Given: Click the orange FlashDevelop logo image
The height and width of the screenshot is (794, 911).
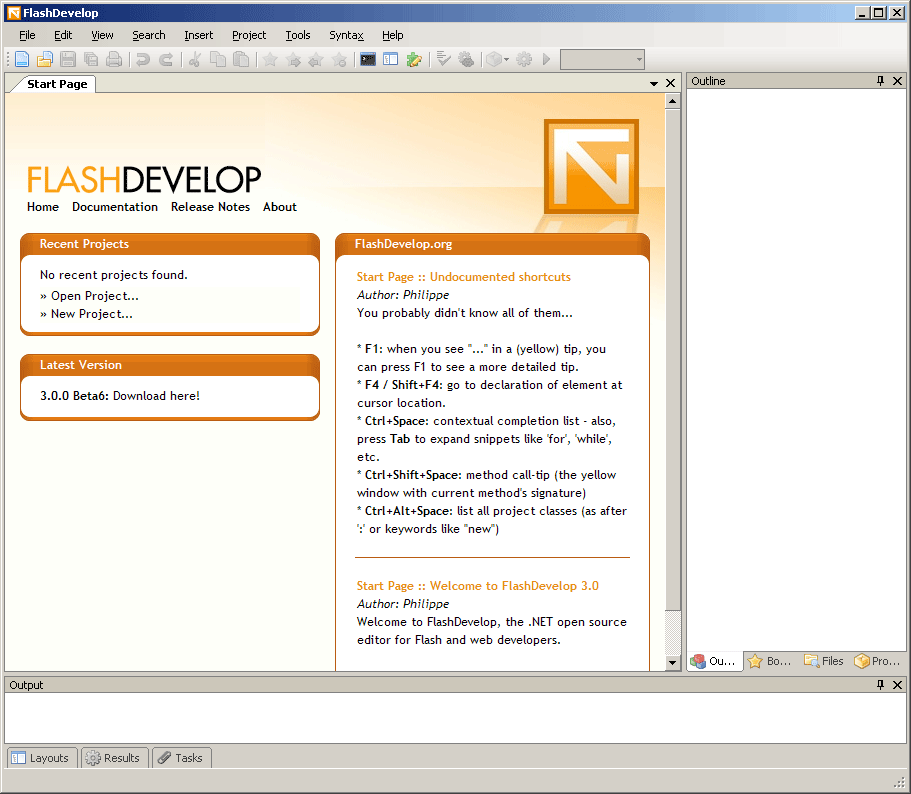Looking at the screenshot, I should click(x=591, y=167).
